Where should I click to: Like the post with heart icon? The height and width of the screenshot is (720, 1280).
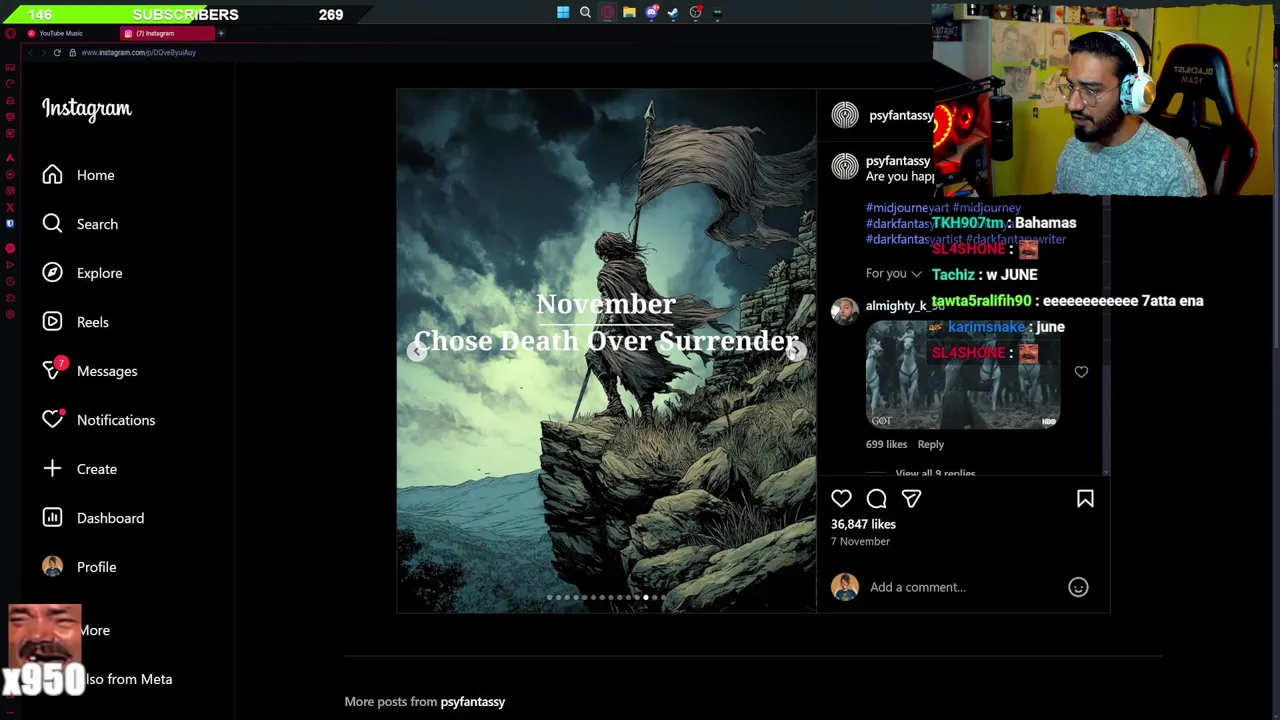tap(841, 498)
